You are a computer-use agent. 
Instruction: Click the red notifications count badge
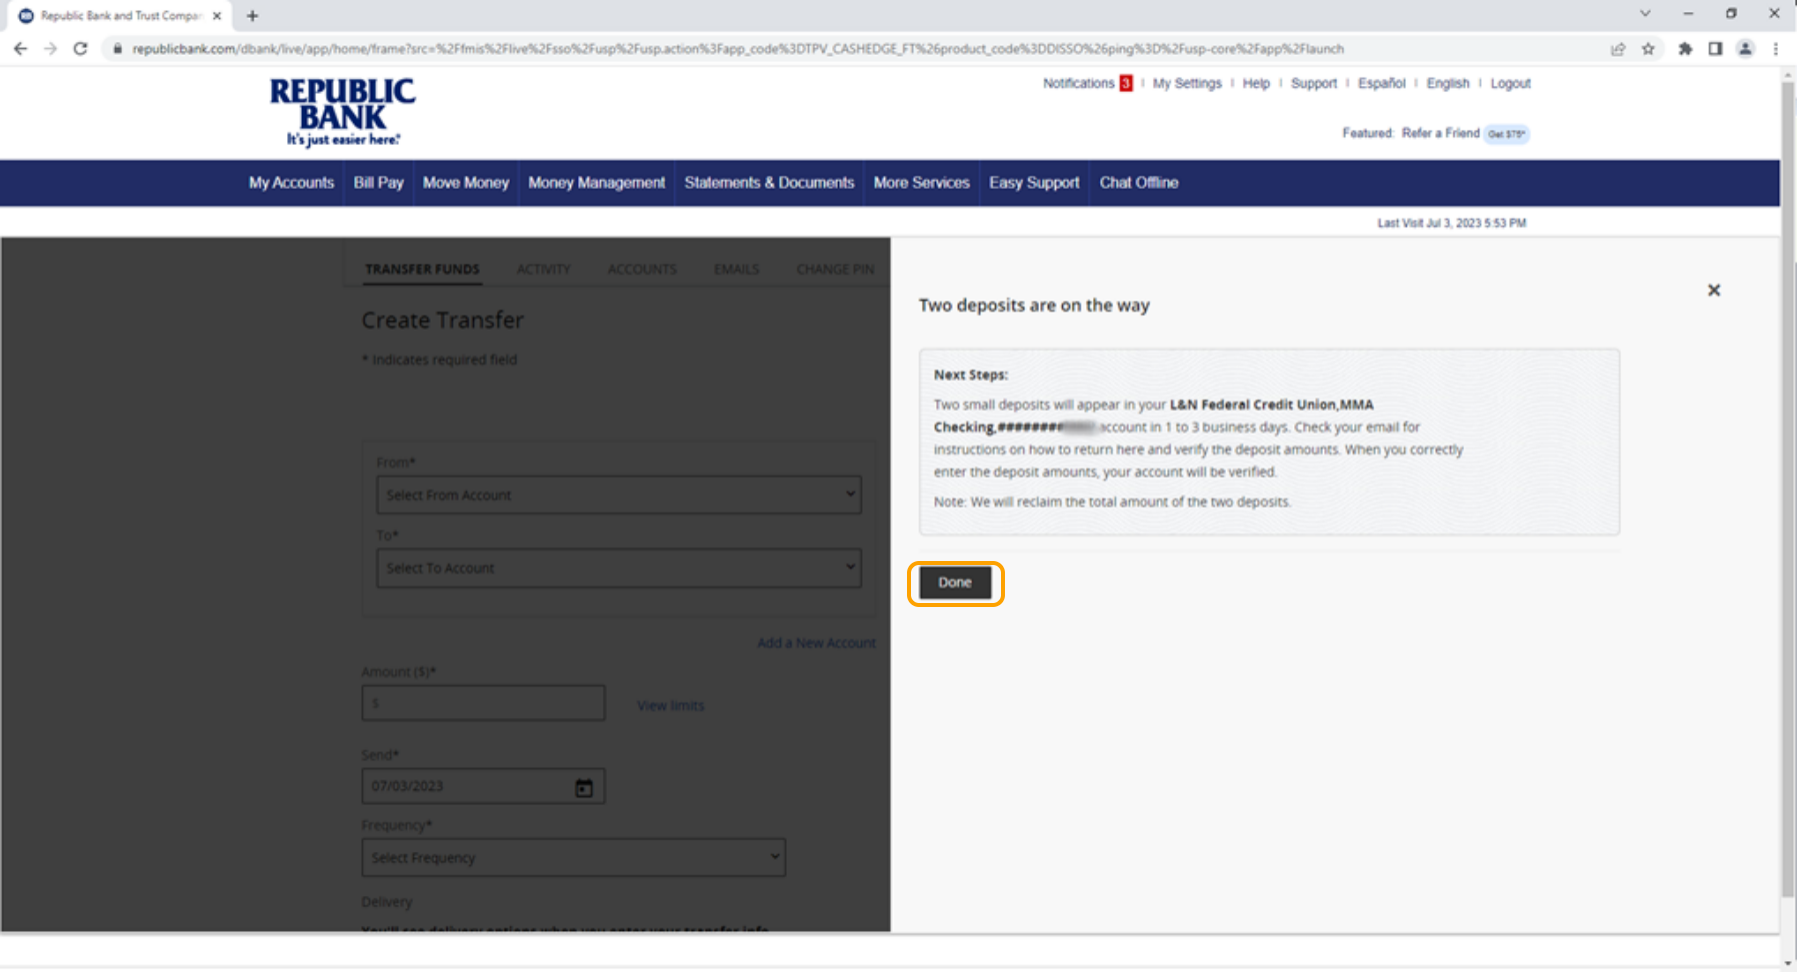[x=1126, y=83]
